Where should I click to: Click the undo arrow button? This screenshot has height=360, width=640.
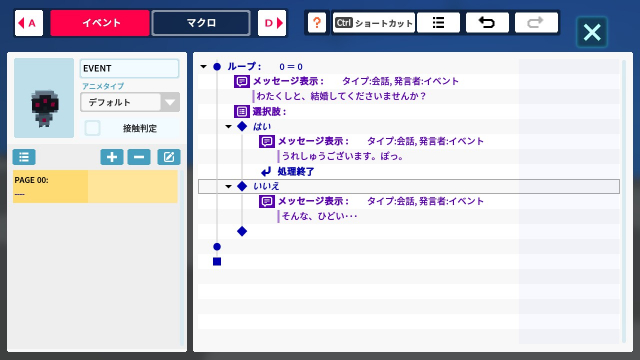click(487, 22)
